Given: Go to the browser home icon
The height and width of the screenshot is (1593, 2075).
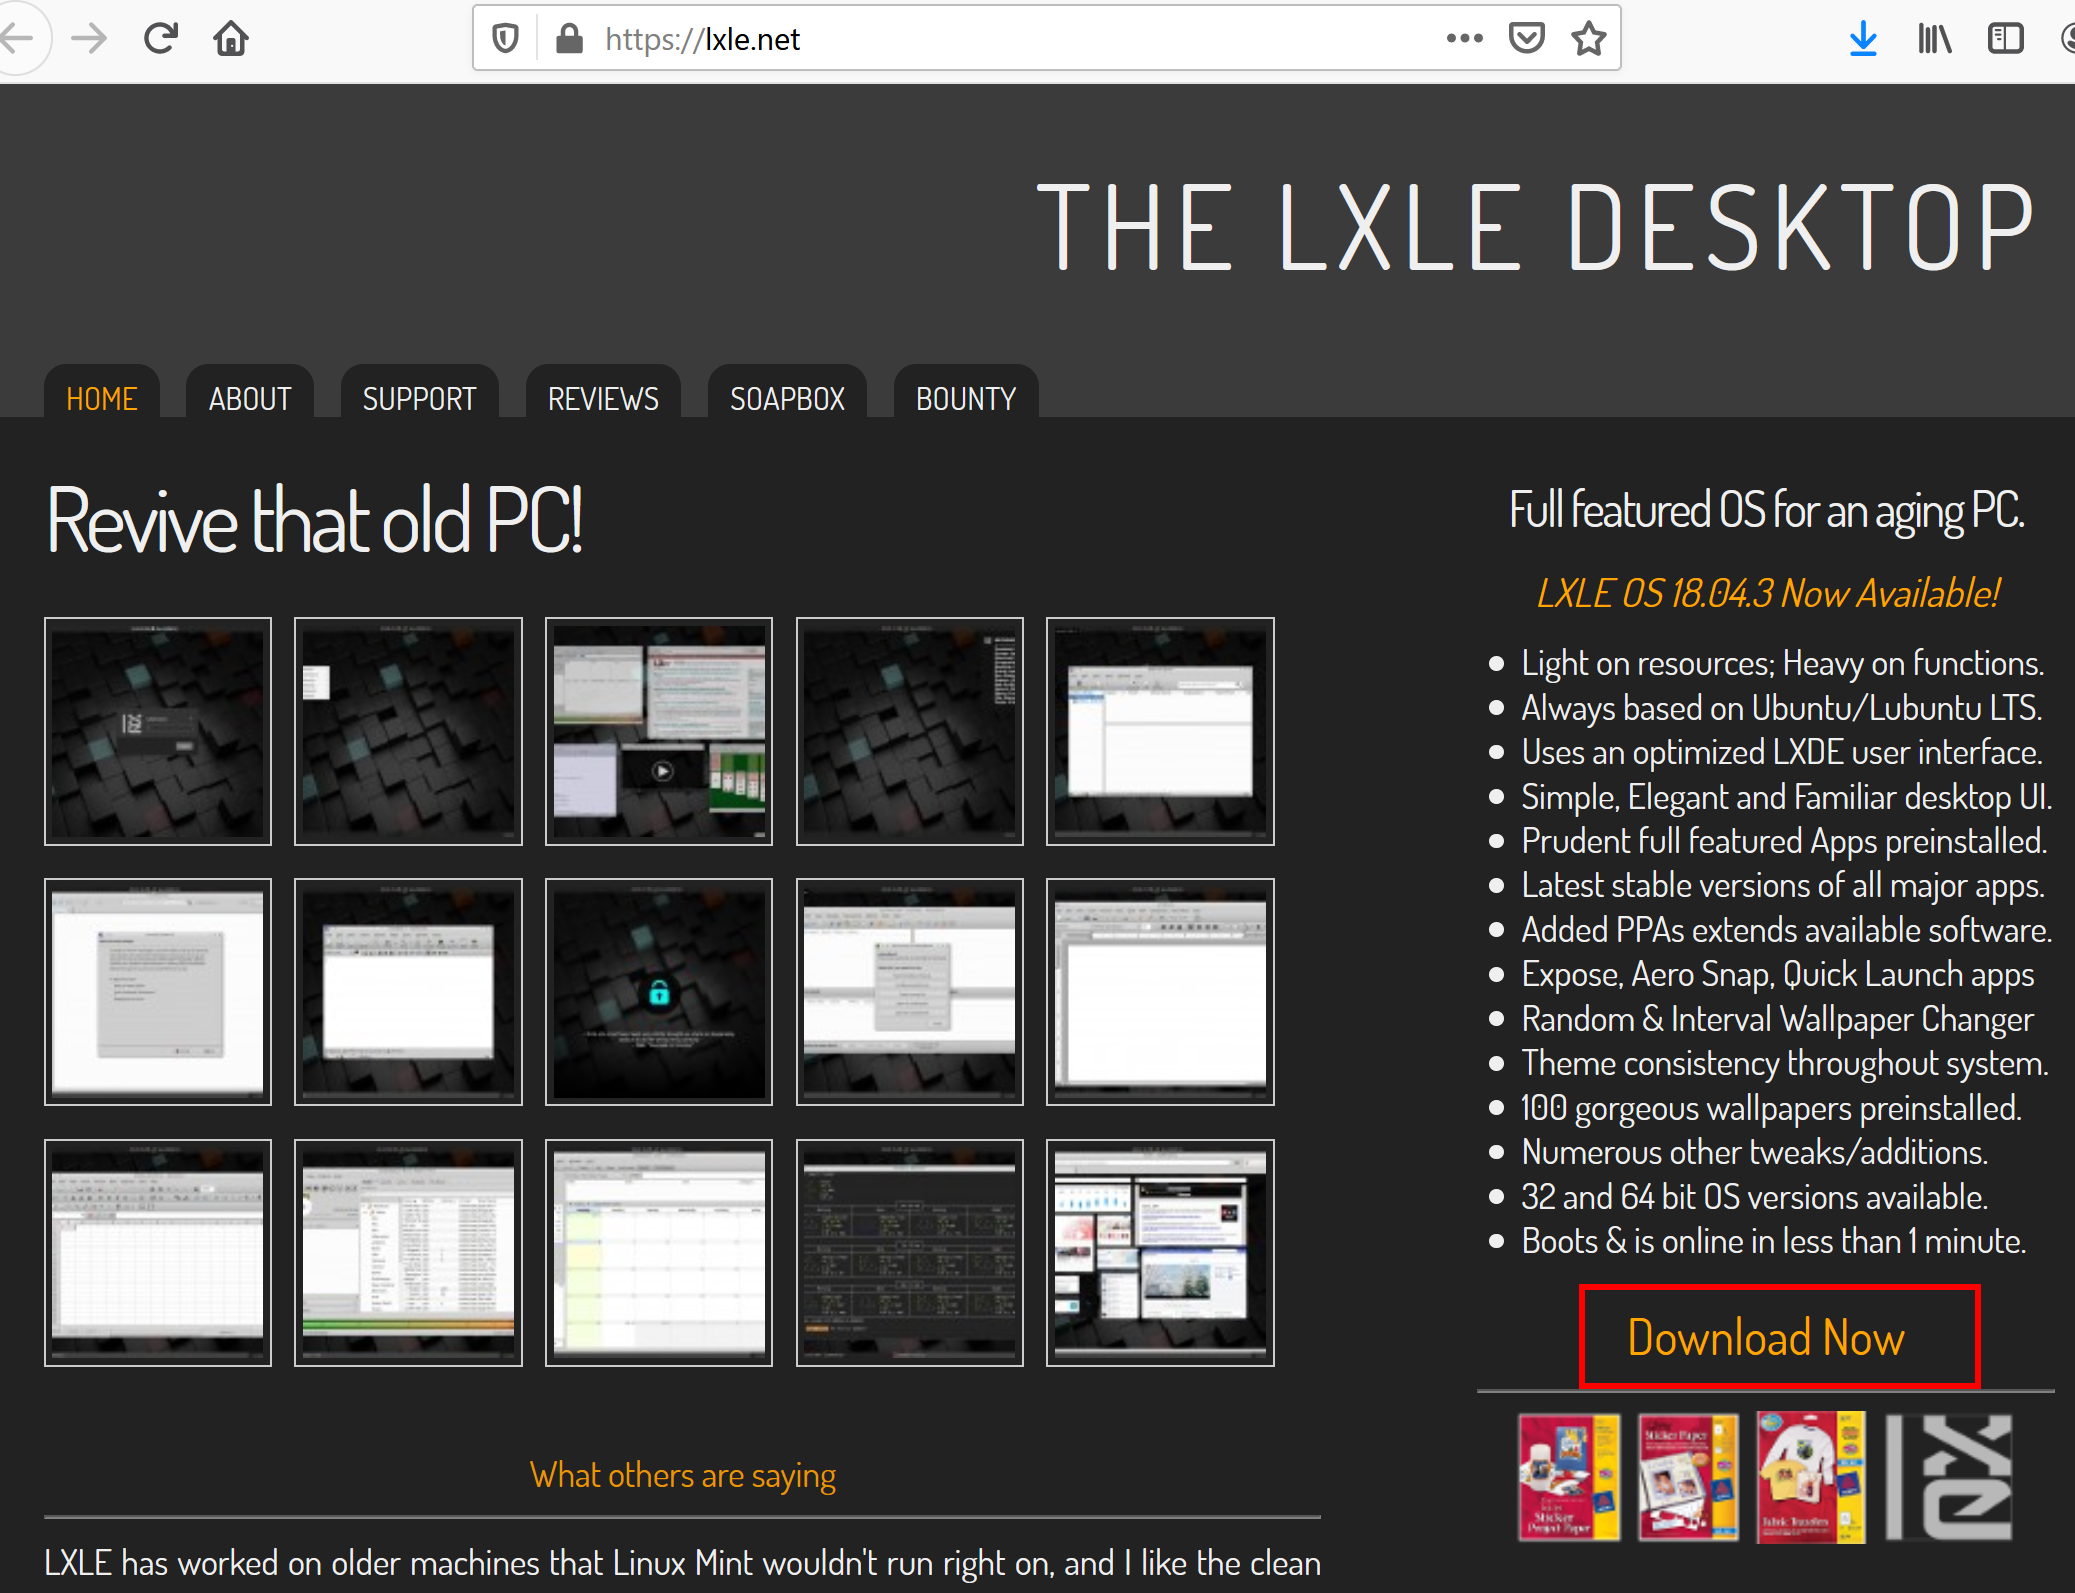Looking at the screenshot, I should click(x=231, y=39).
